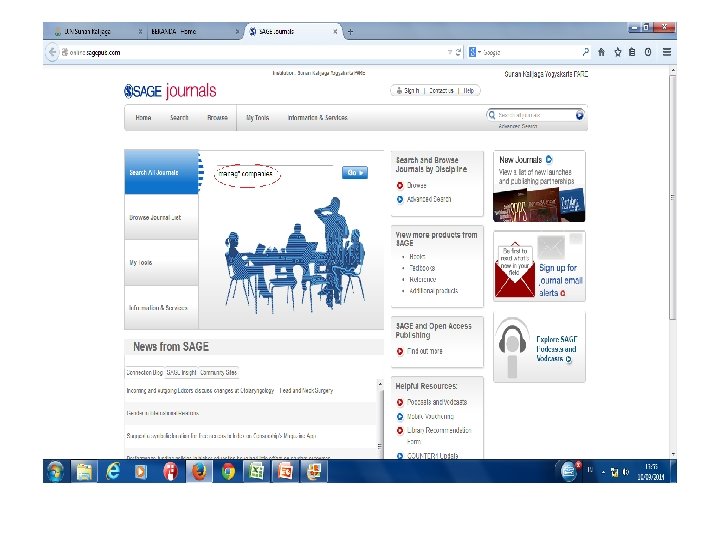Click Find out more under Open Access Publishing
Image resolution: width=720 pixels, height=540 pixels.
(x=425, y=351)
